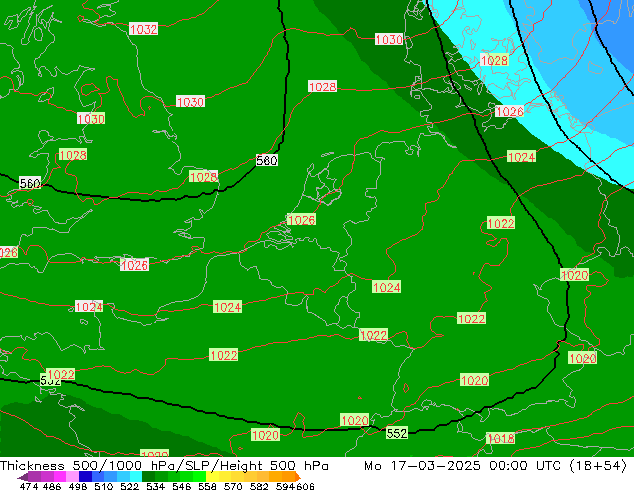
Task: Pick the bright yellow legend swatch
Action: point(212,476)
